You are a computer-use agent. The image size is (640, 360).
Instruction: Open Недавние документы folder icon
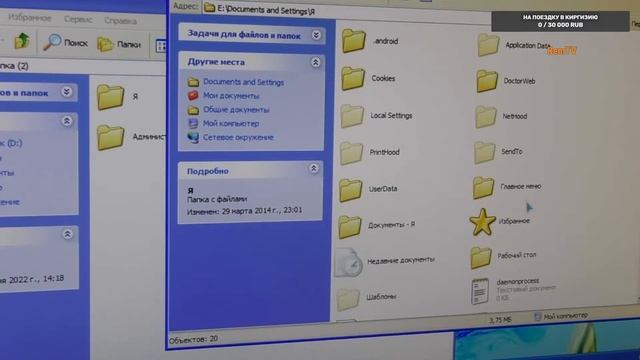(x=348, y=262)
